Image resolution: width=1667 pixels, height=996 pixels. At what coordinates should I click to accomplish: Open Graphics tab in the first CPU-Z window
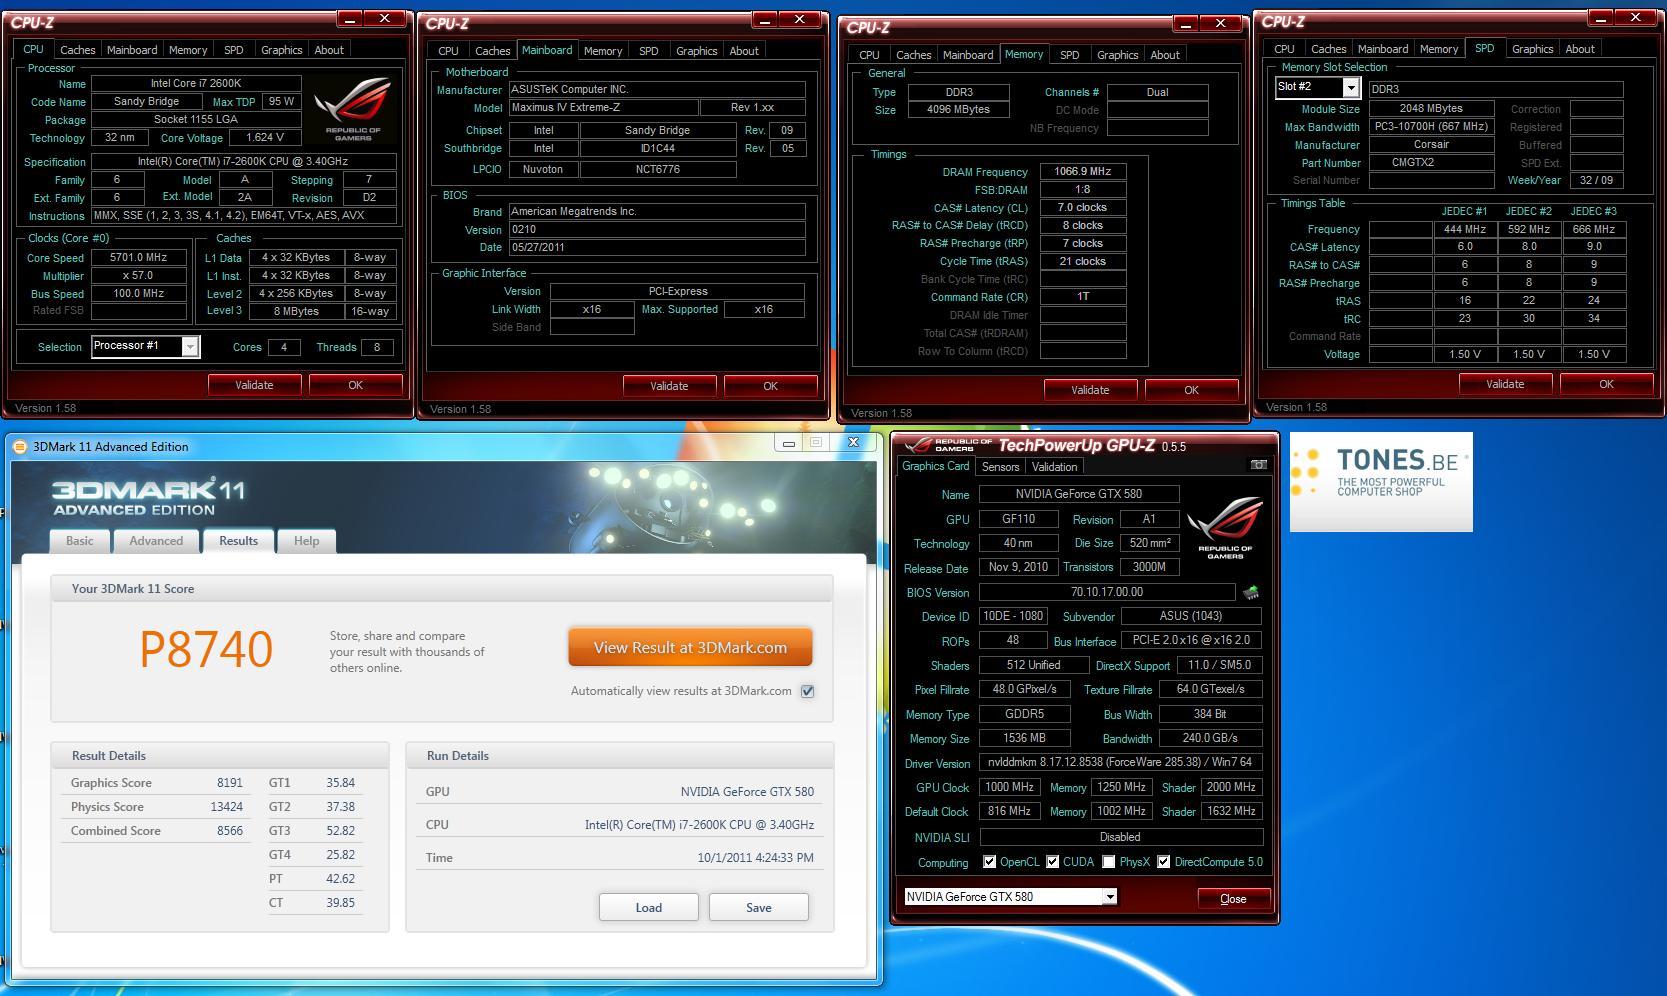(281, 50)
